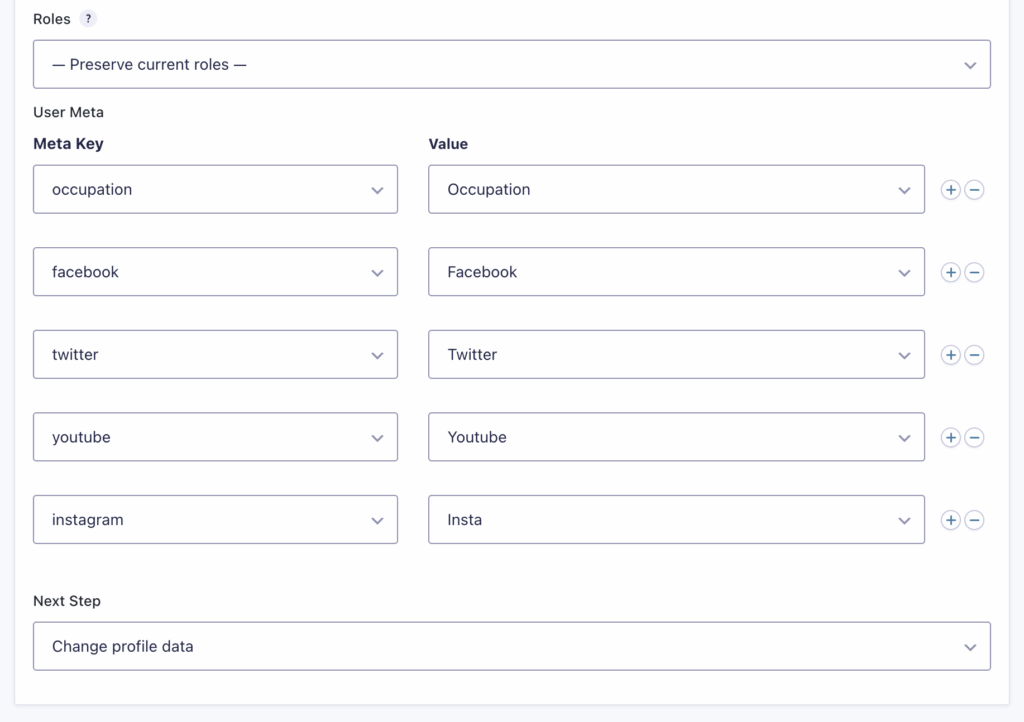
Task: Open the Next Step dropdown
Action: (x=512, y=646)
